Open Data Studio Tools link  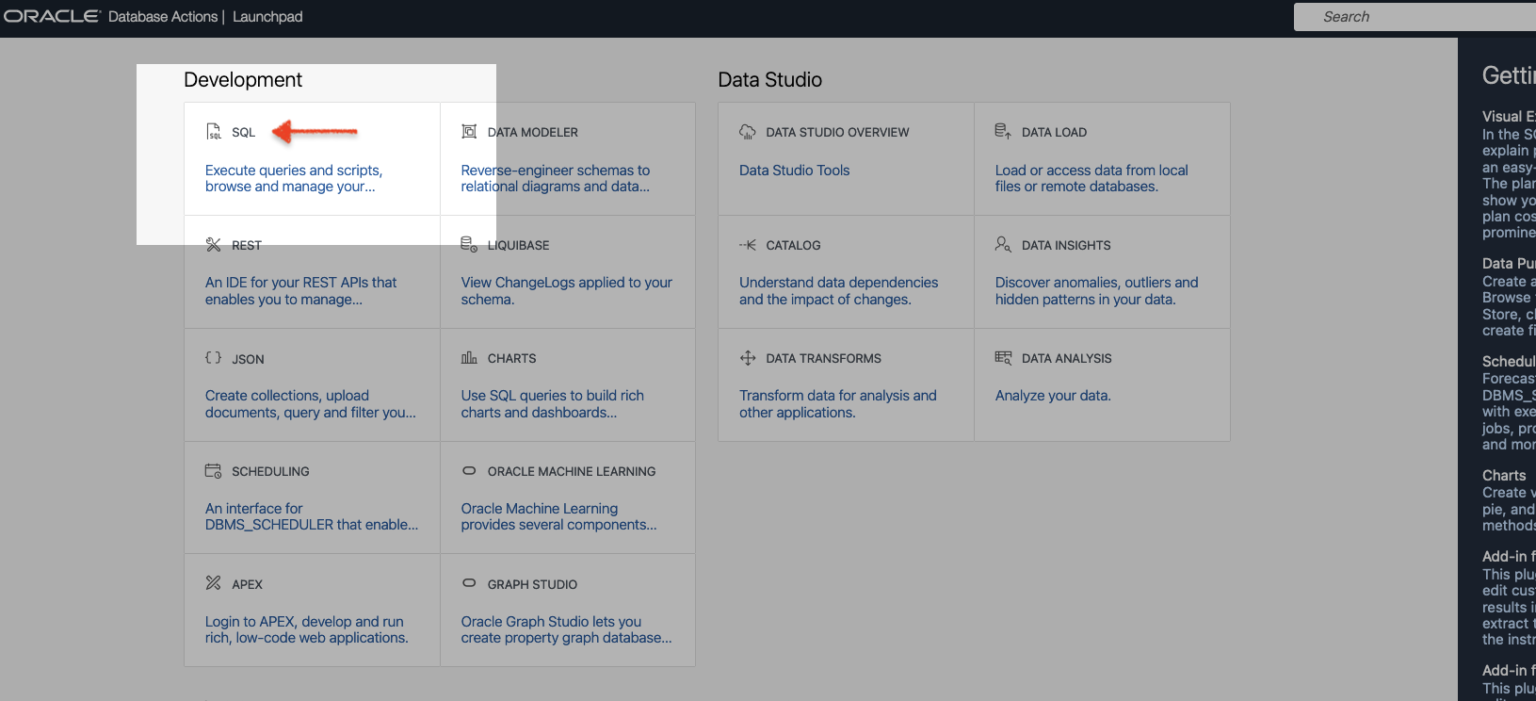tap(794, 170)
